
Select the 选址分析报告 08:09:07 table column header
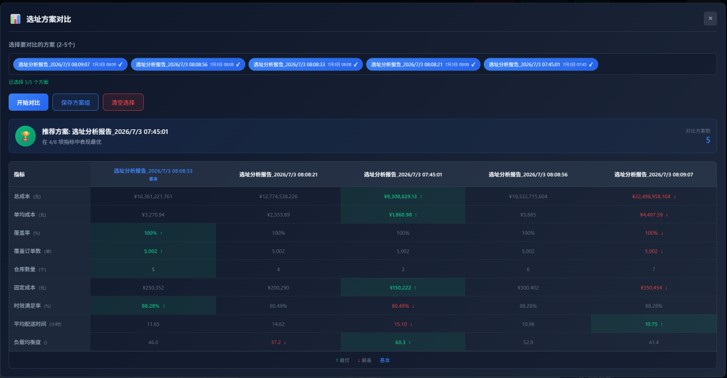[654, 174]
